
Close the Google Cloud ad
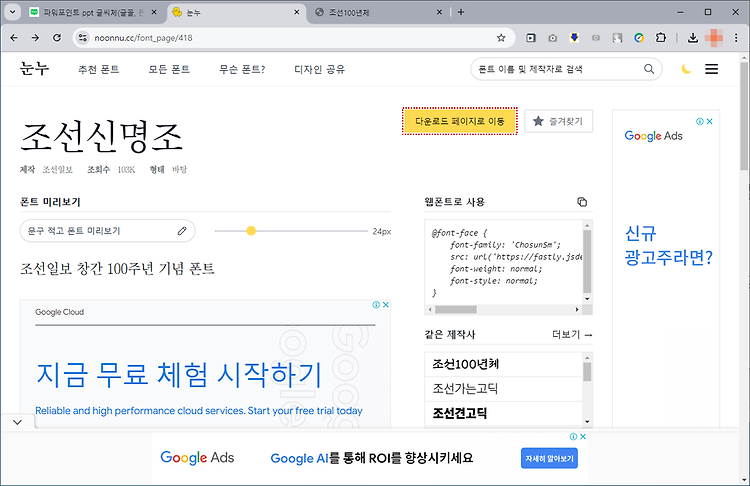[386, 305]
